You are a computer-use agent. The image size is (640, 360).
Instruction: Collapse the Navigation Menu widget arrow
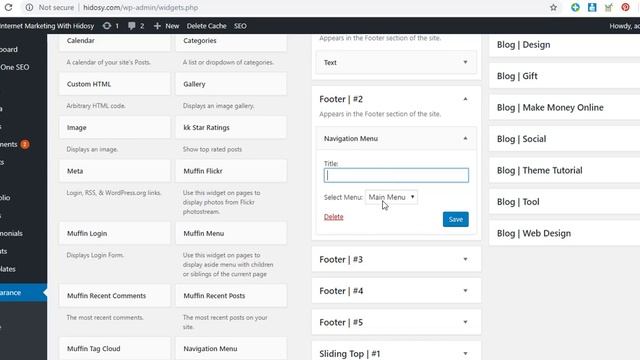pos(465,138)
